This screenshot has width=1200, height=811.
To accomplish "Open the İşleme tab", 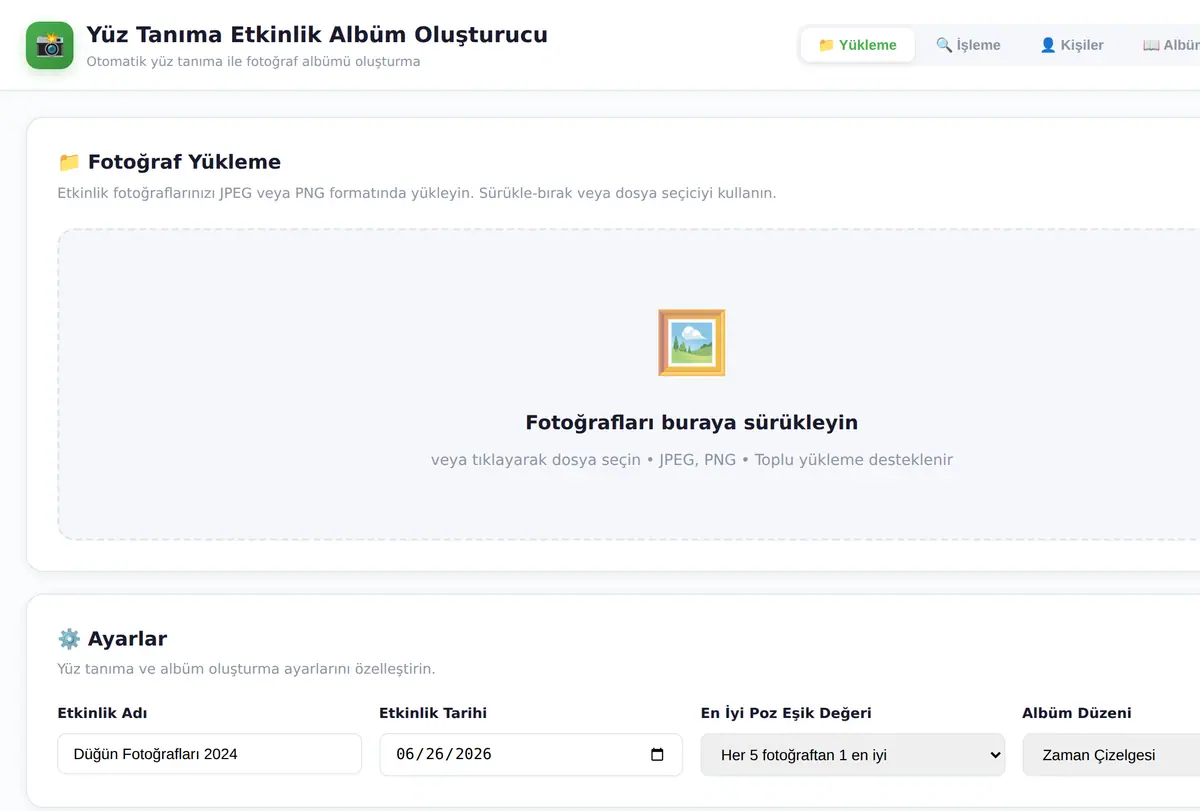I will tap(968, 45).
